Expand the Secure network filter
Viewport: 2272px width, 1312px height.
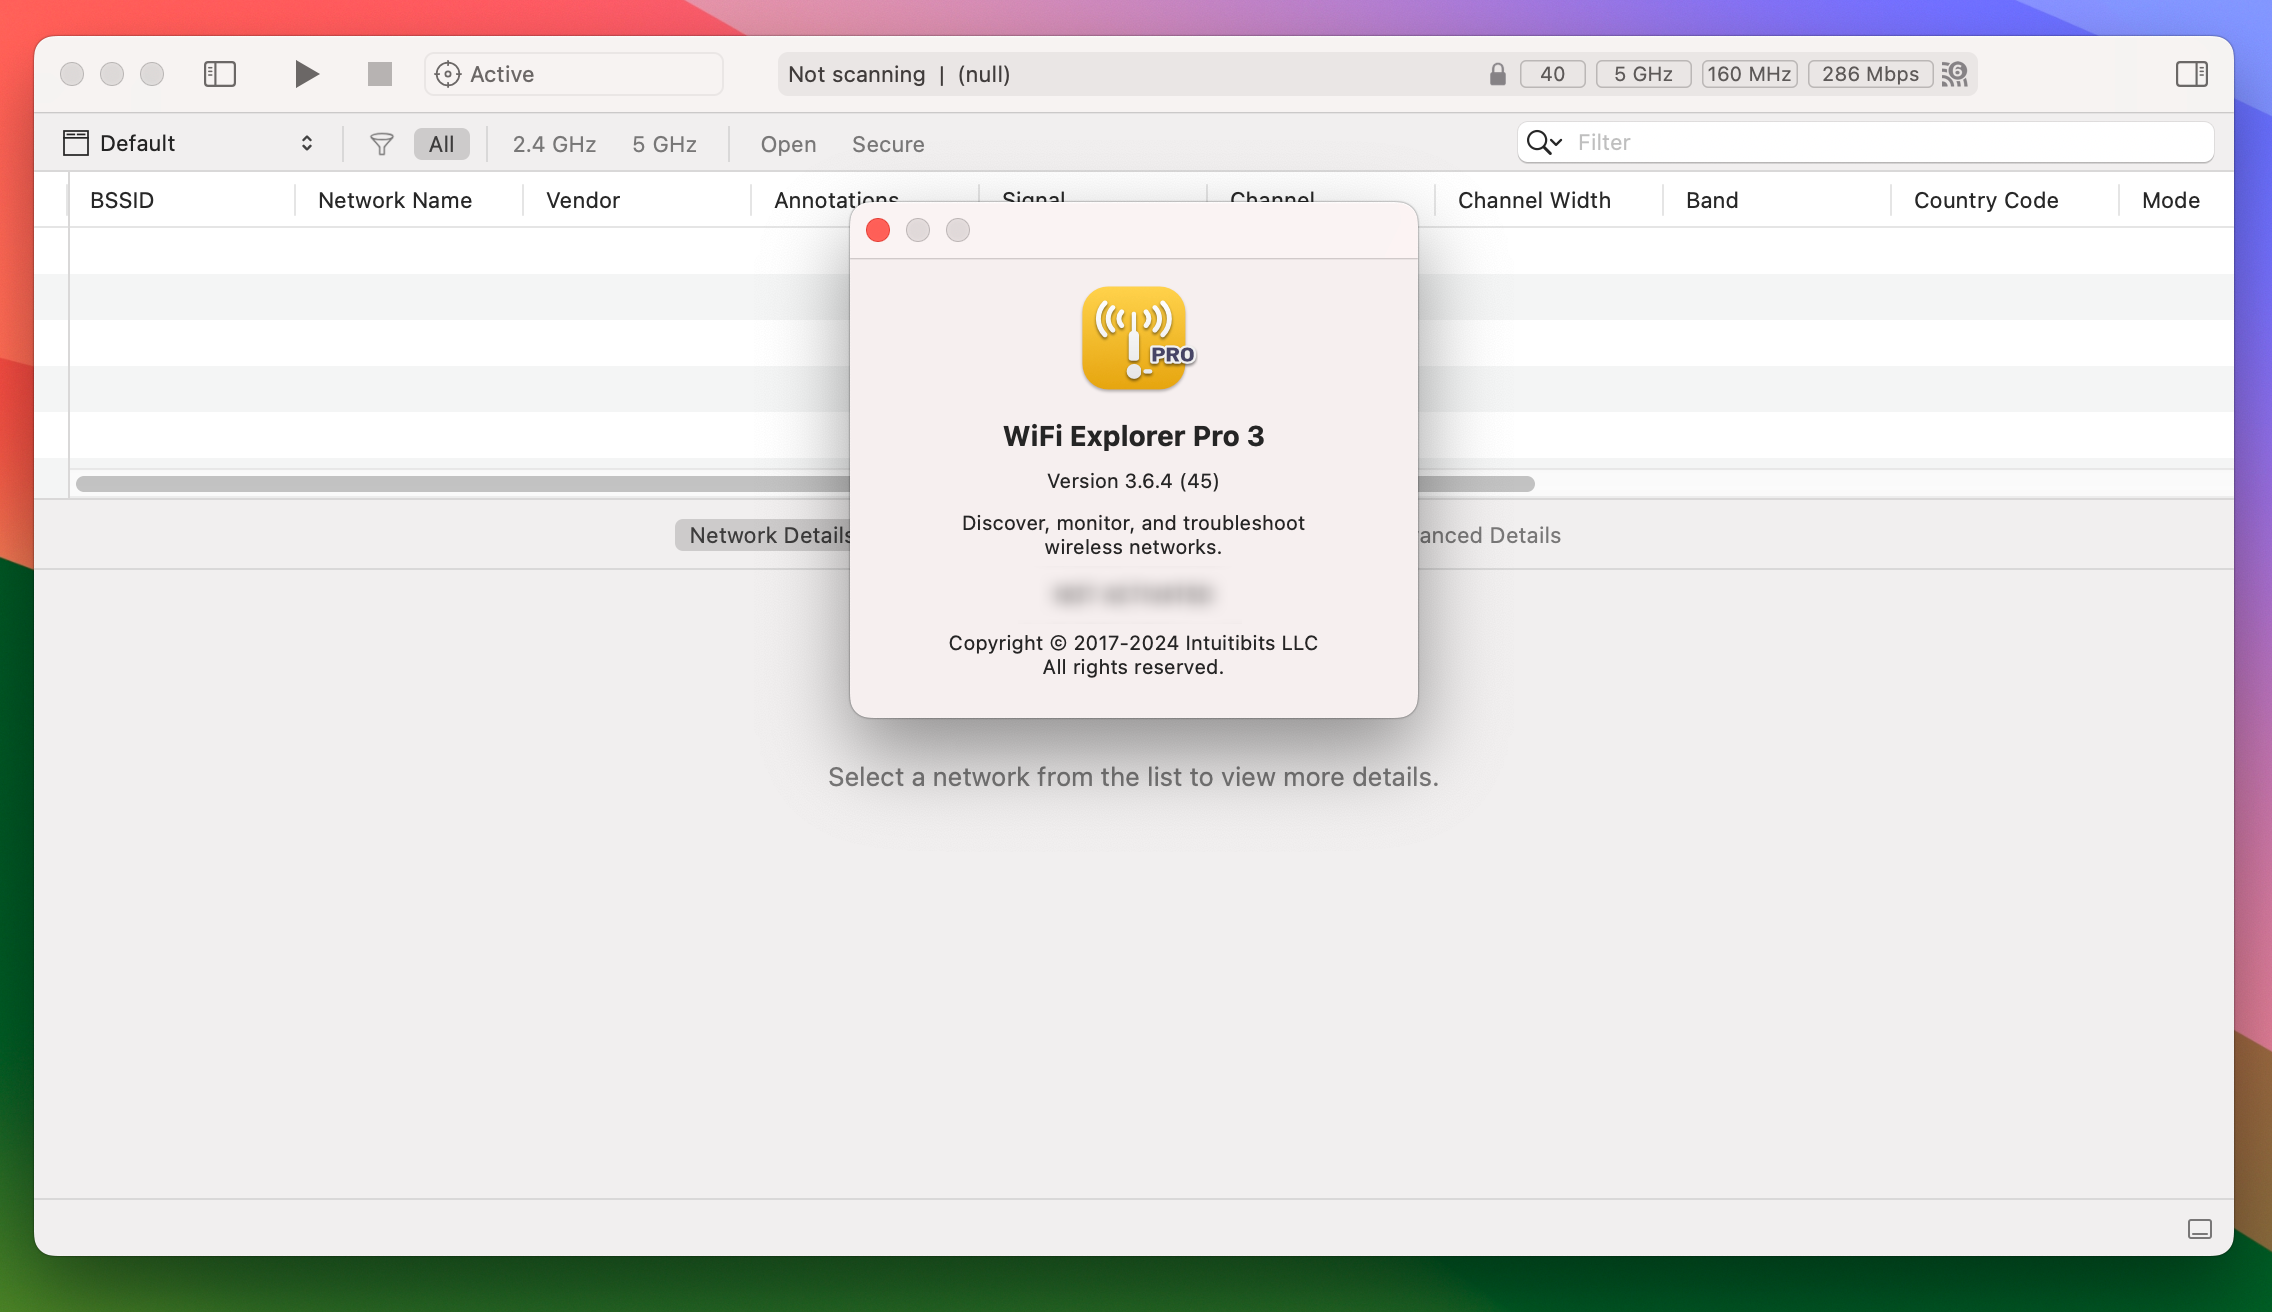pyautogui.click(x=889, y=142)
